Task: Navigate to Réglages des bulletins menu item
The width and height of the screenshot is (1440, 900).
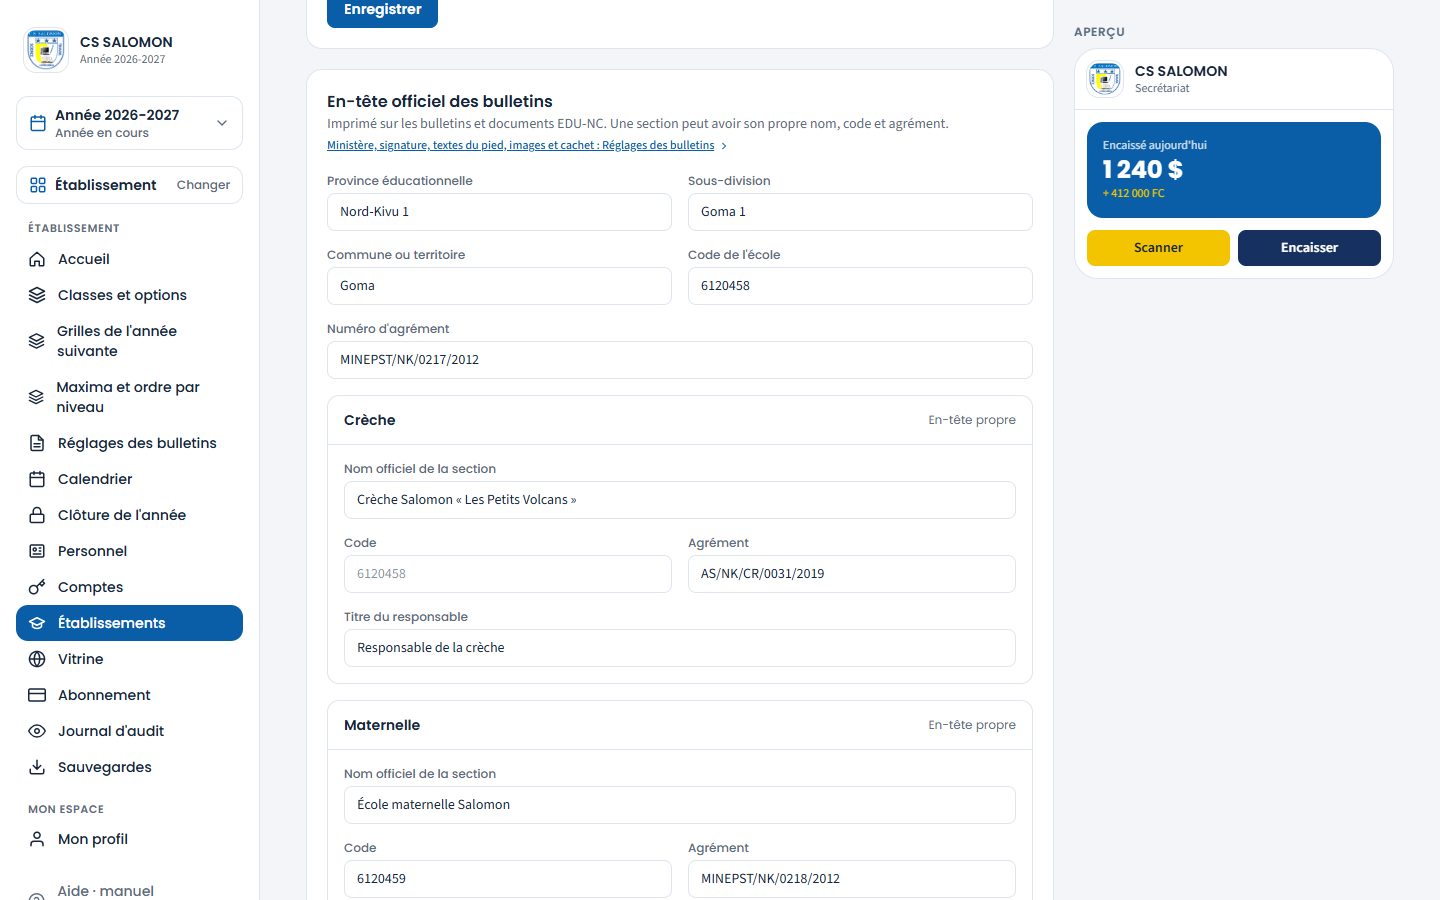Action: coord(129,443)
